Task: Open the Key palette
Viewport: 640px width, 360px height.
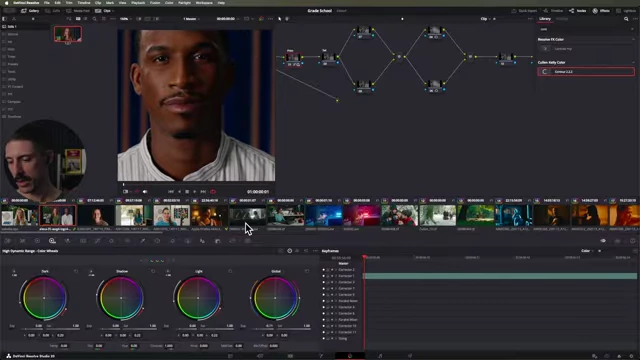Action: 218,241
